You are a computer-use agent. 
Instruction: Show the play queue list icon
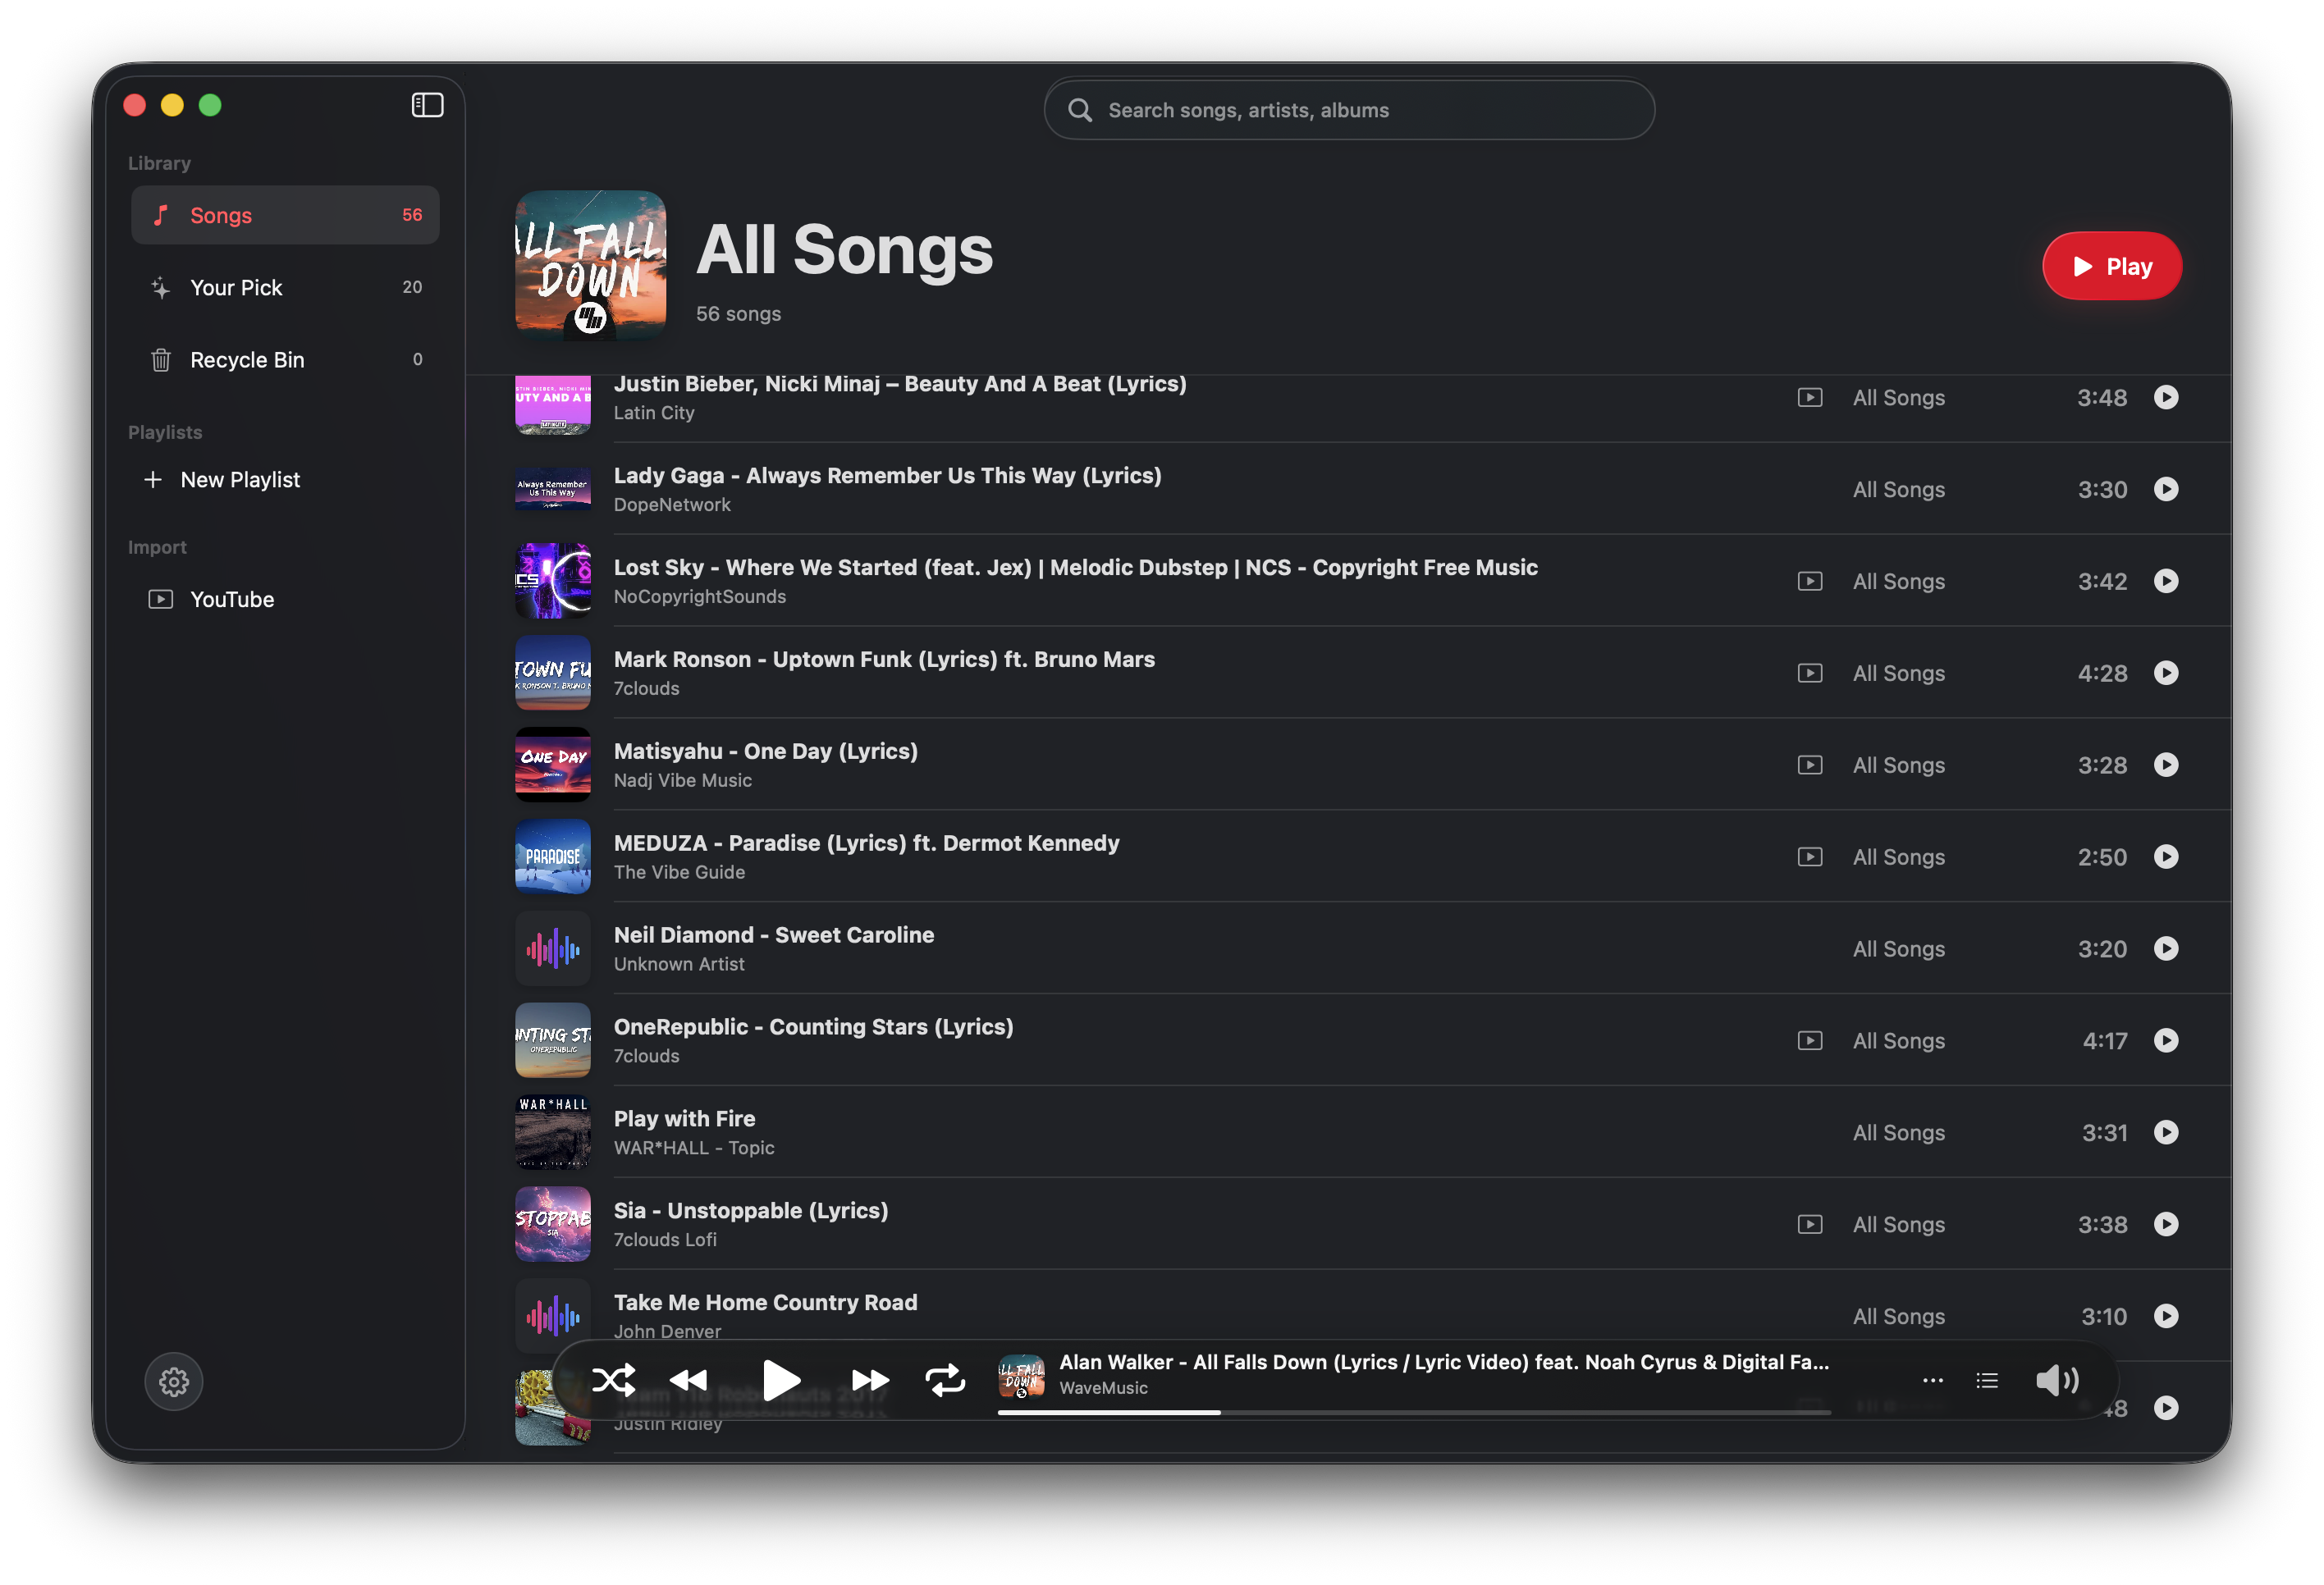point(1987,1381)
